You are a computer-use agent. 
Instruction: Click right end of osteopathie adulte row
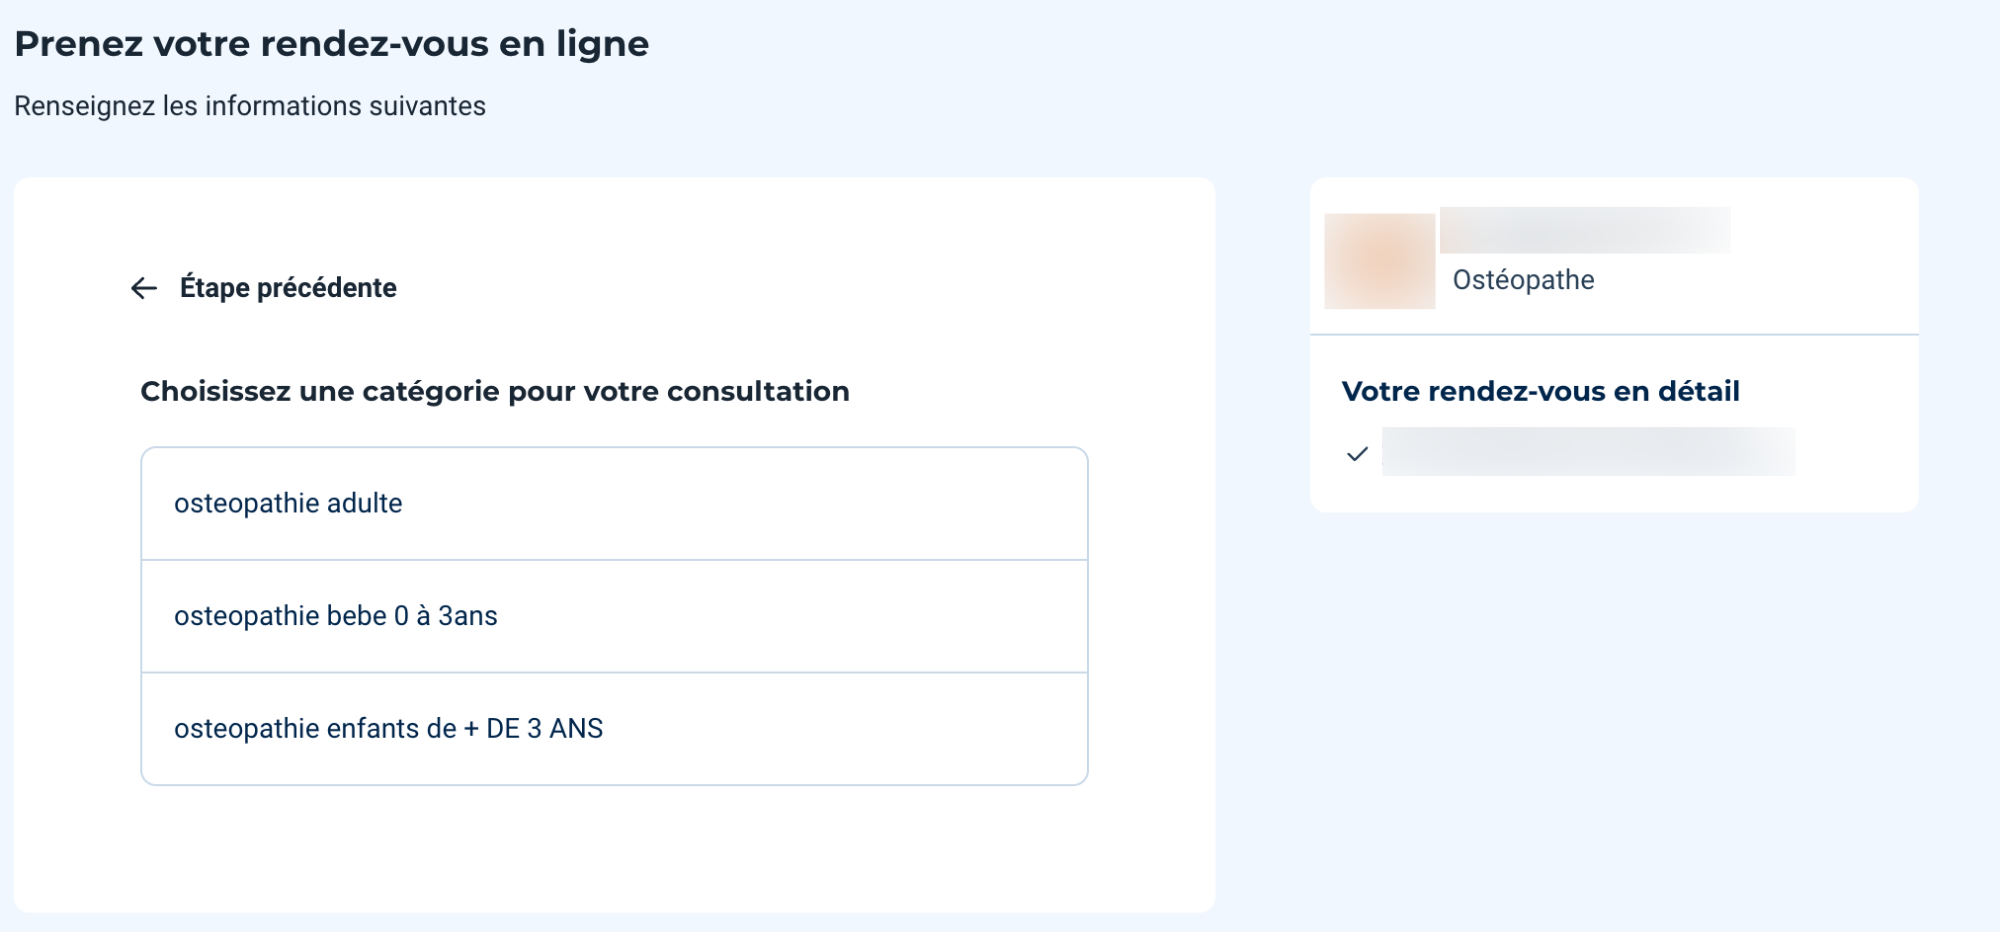click(1040, 503)
